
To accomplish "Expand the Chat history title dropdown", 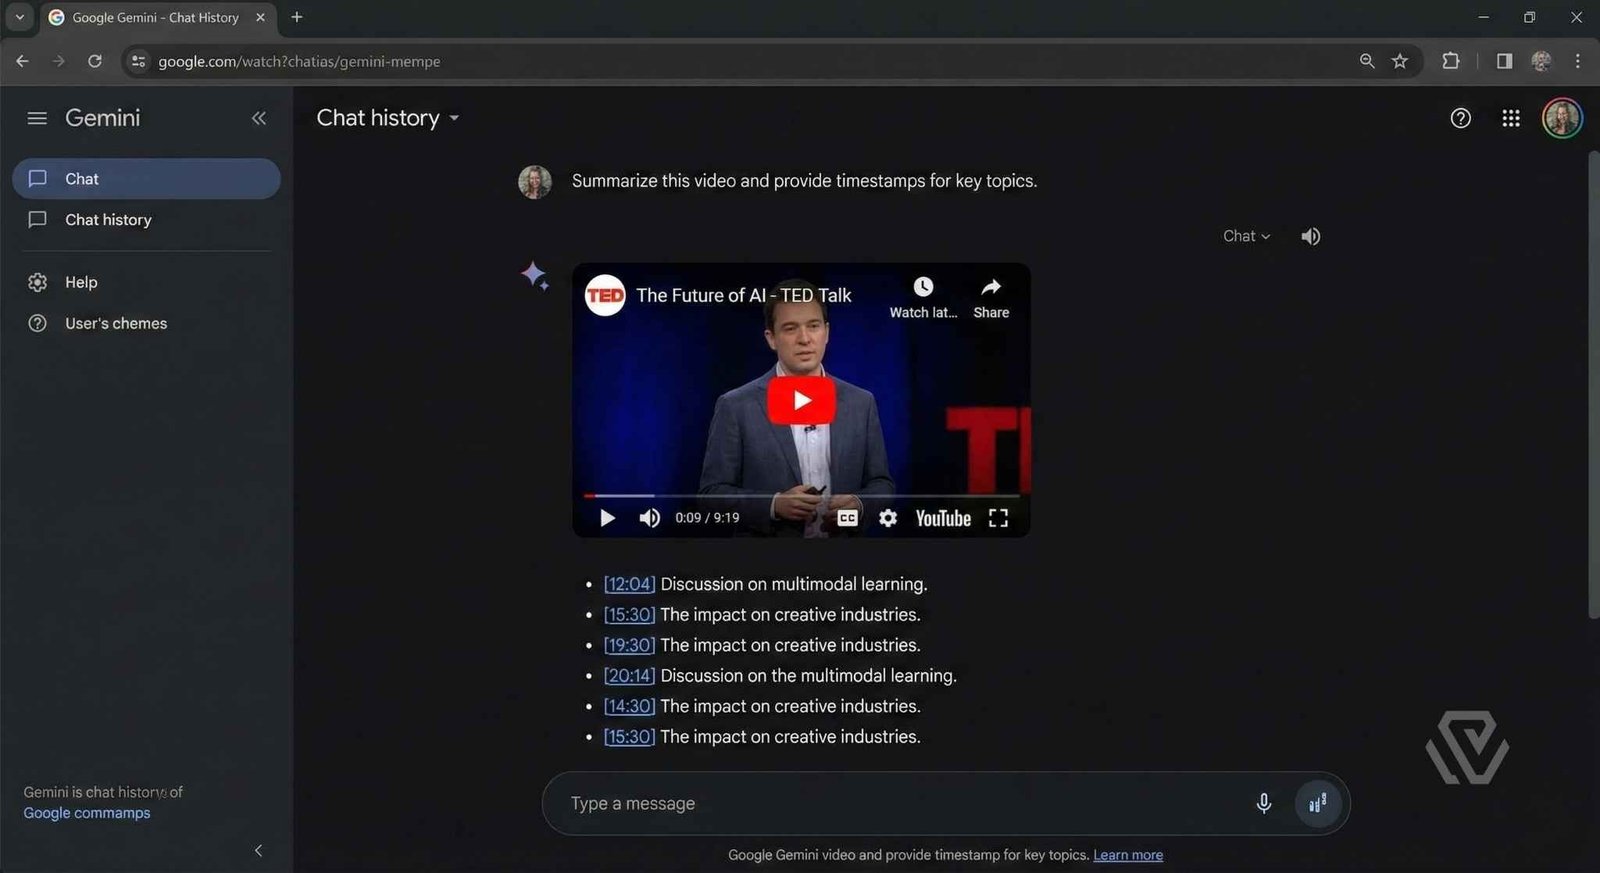I will [454, 118].
